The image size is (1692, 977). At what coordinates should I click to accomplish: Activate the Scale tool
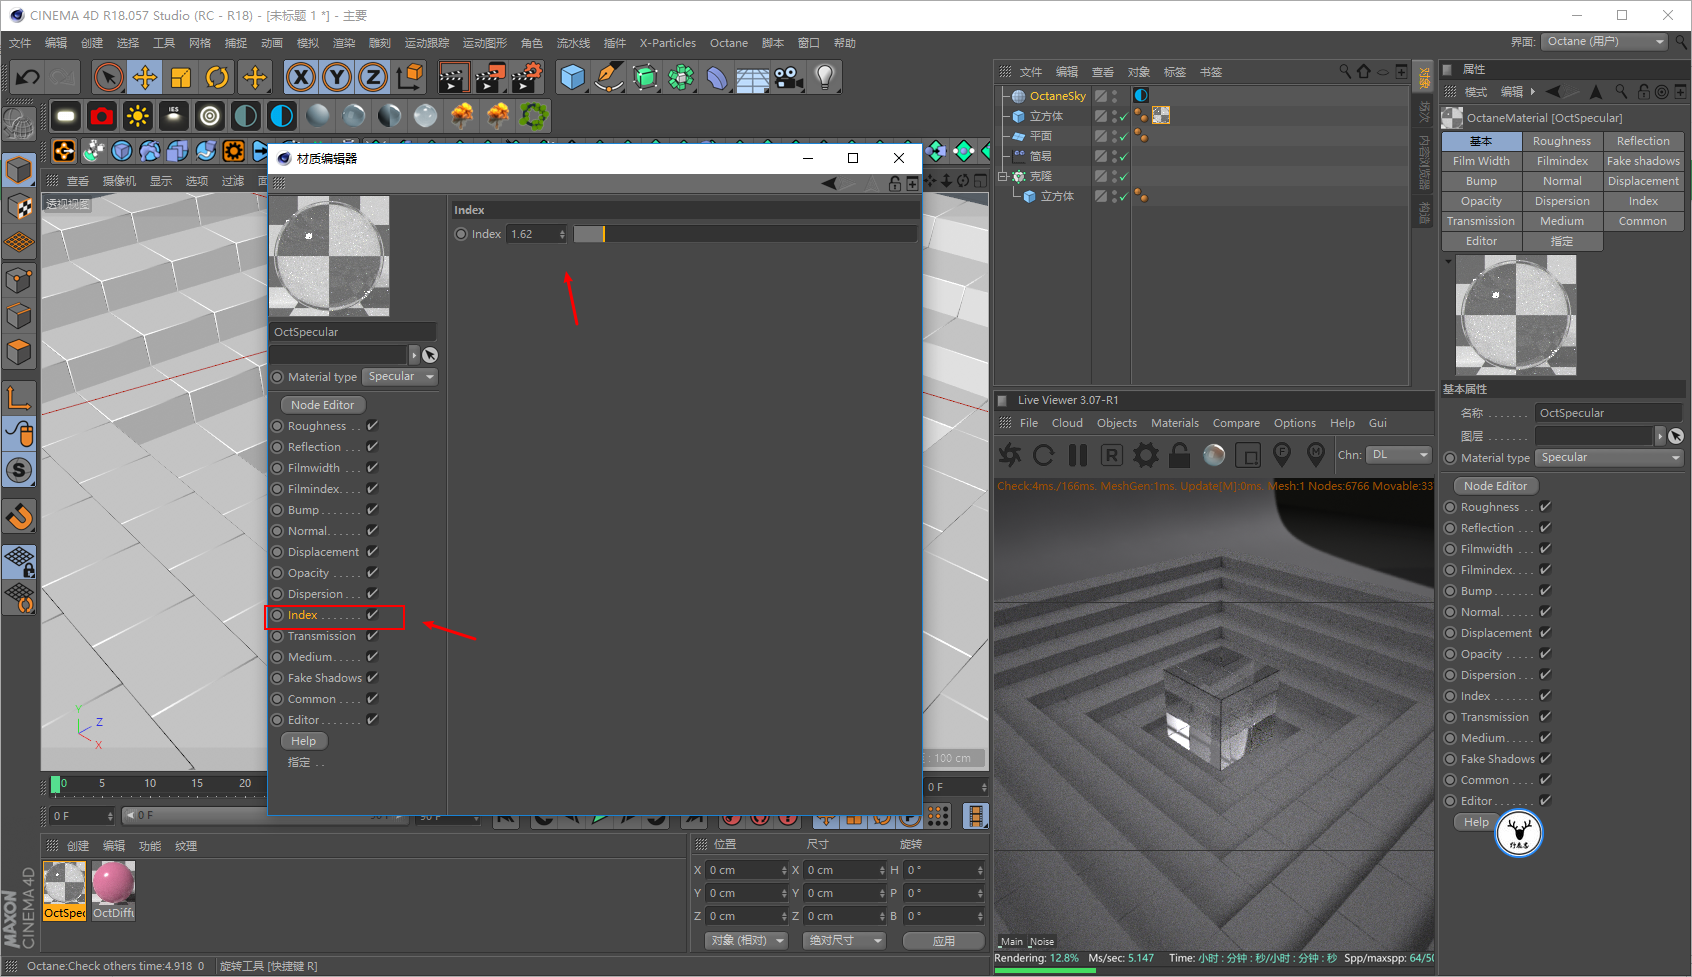click(x=181, y=77)
